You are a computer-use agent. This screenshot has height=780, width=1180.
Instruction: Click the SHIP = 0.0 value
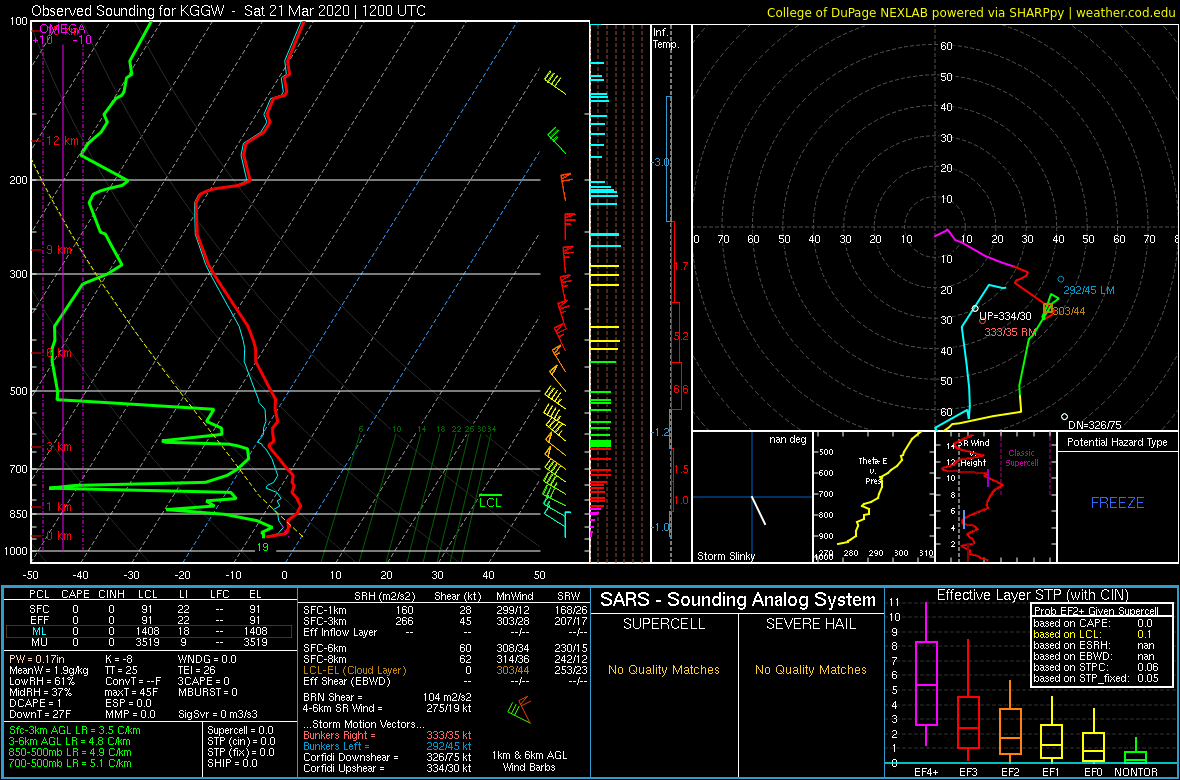(x=233, y=763)
